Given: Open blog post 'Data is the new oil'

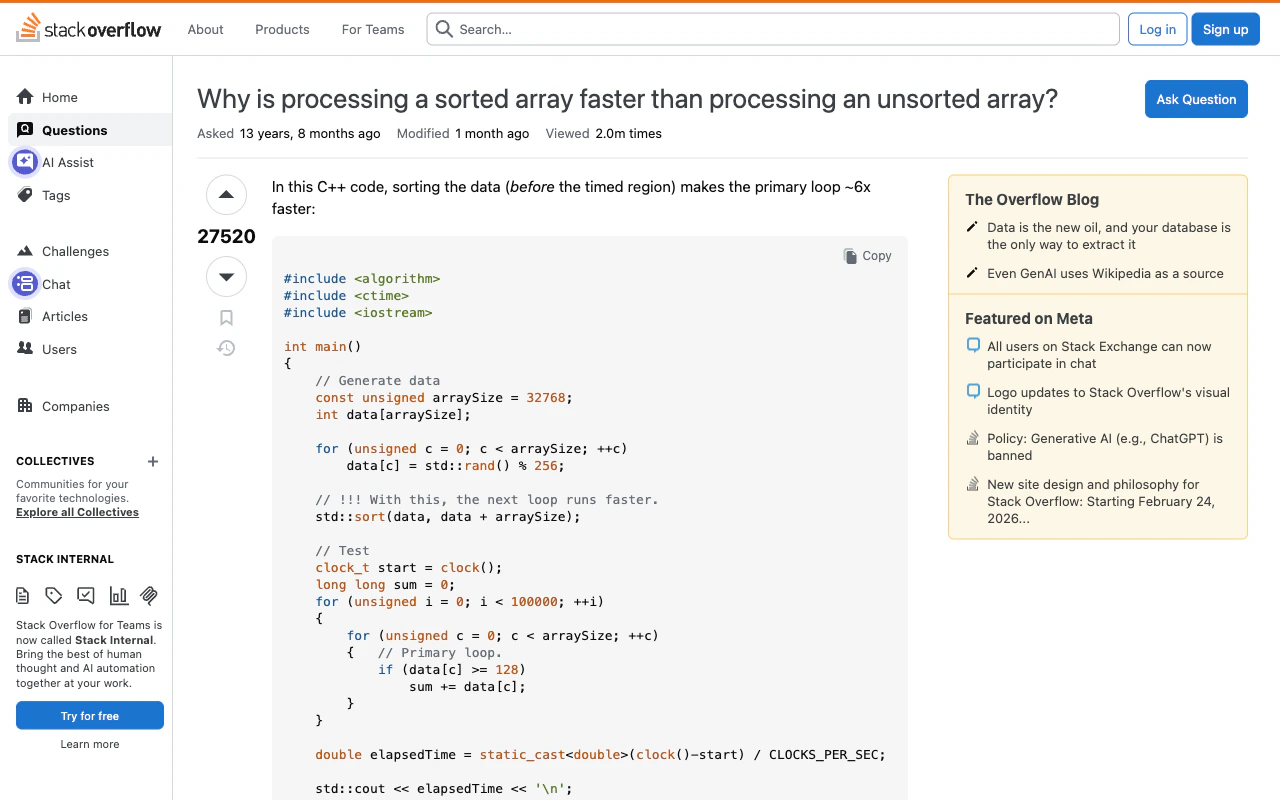Looking at the screenshot, I should (1109, 236).
